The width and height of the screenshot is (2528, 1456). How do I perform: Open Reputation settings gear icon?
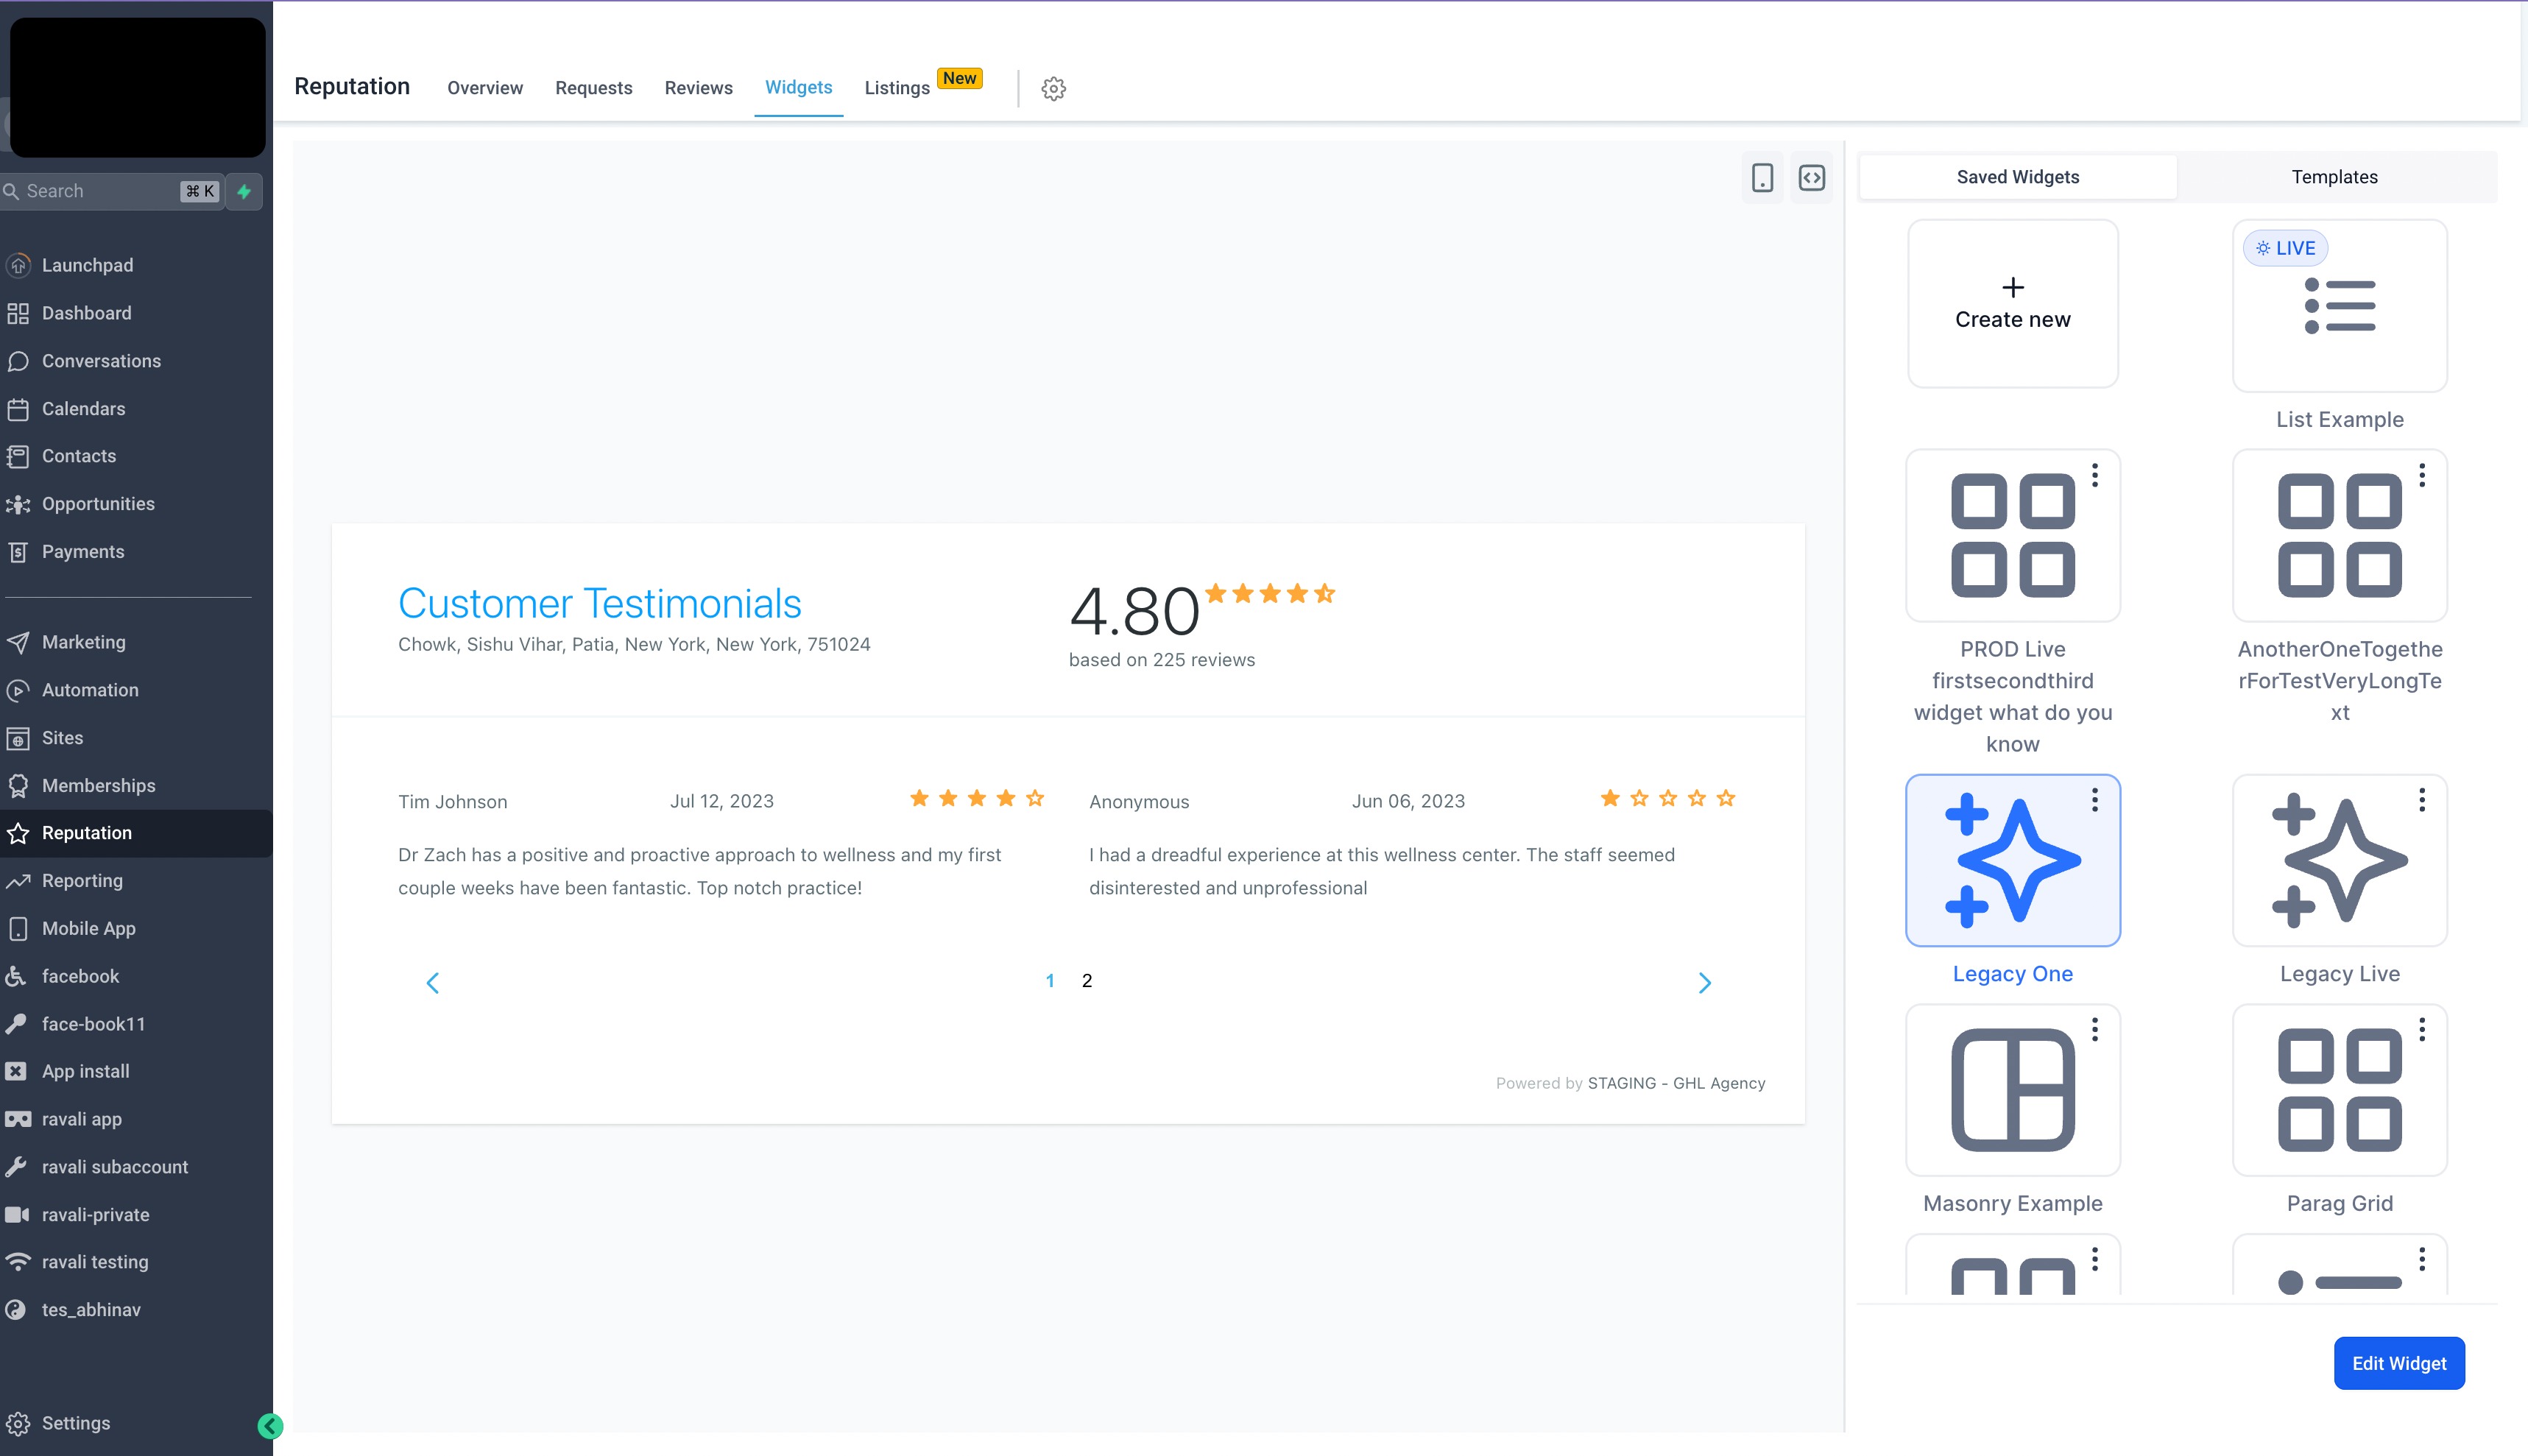(1053, 88)
